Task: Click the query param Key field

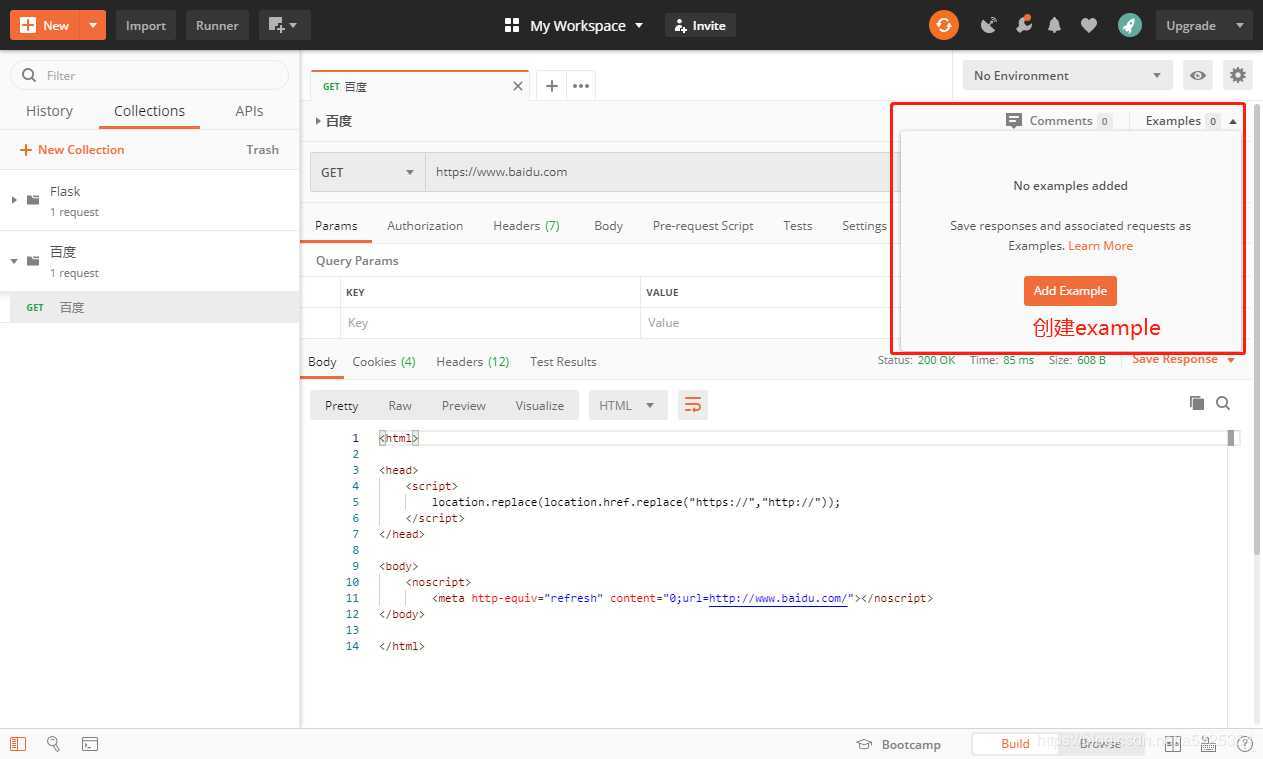Action: (x=490, y=323)
